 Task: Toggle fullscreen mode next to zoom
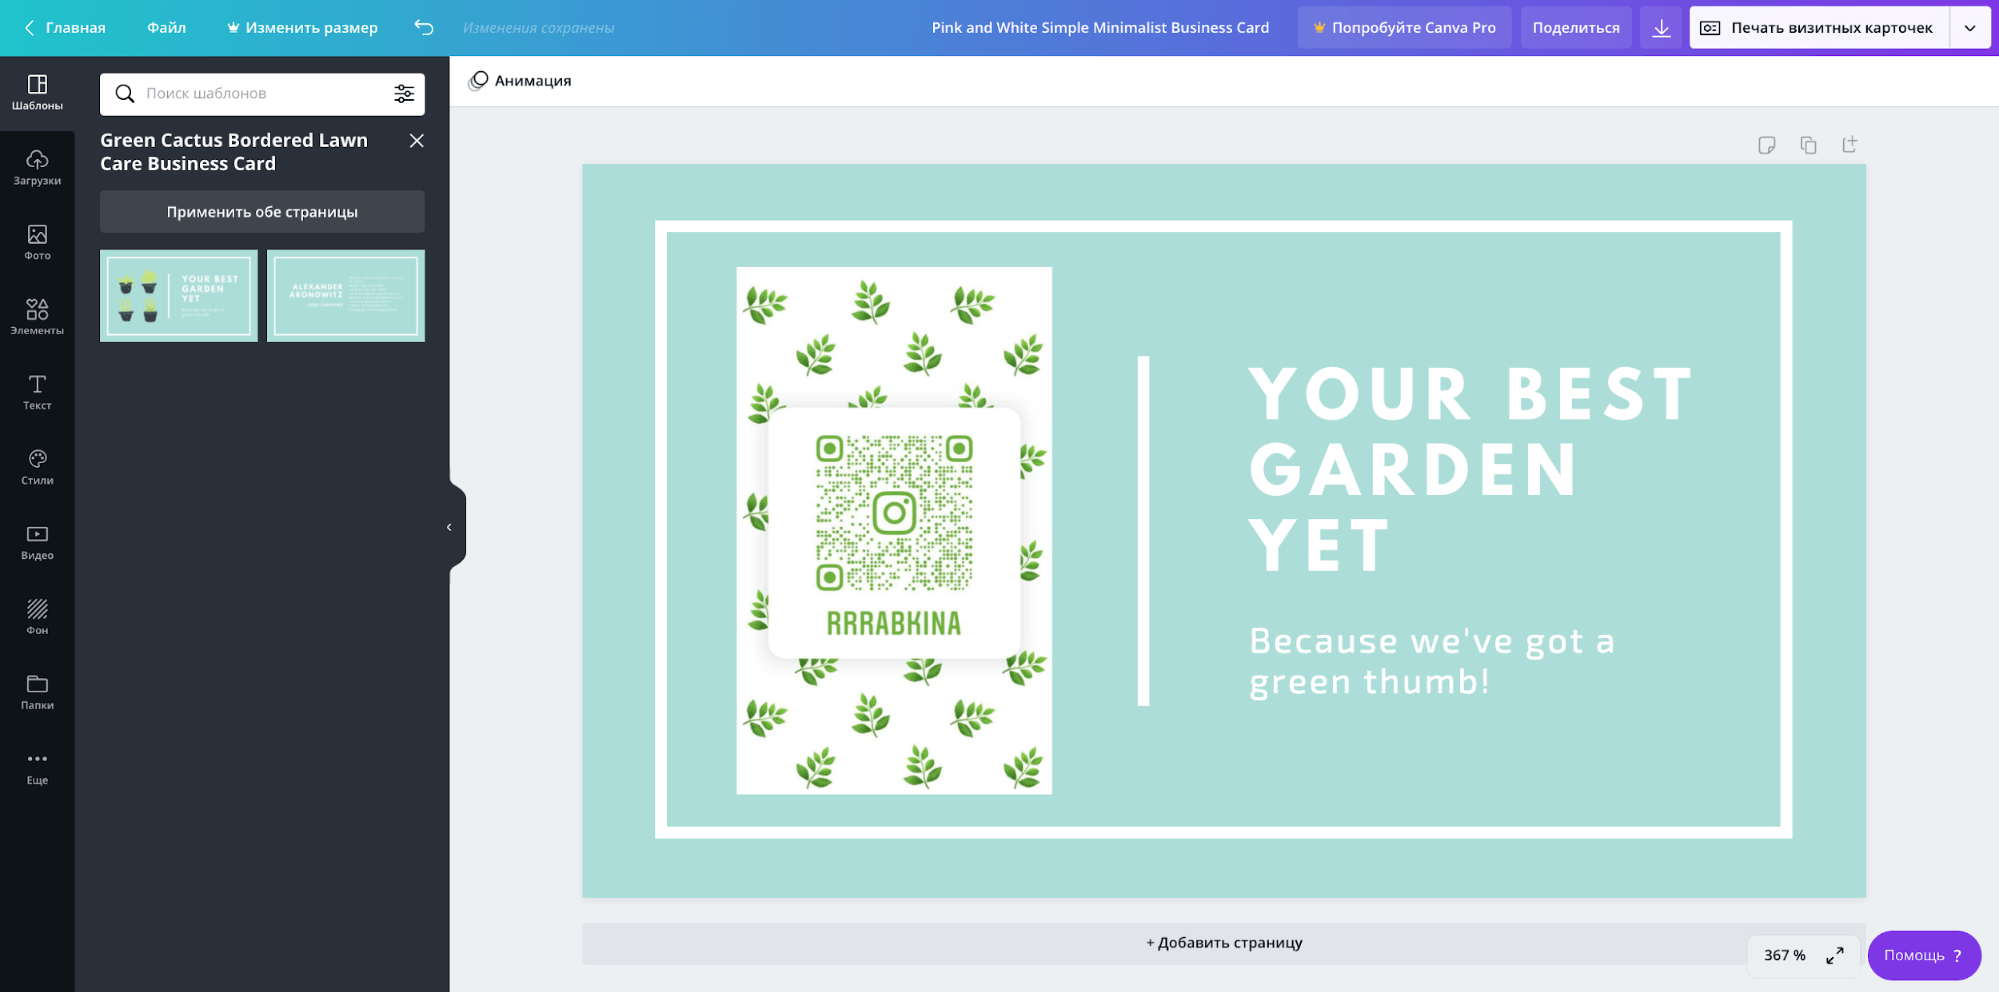(x=1834, y=956)
